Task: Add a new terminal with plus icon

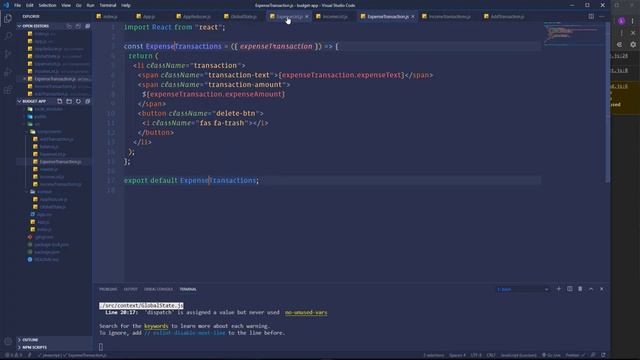Action: pos(559,289)
